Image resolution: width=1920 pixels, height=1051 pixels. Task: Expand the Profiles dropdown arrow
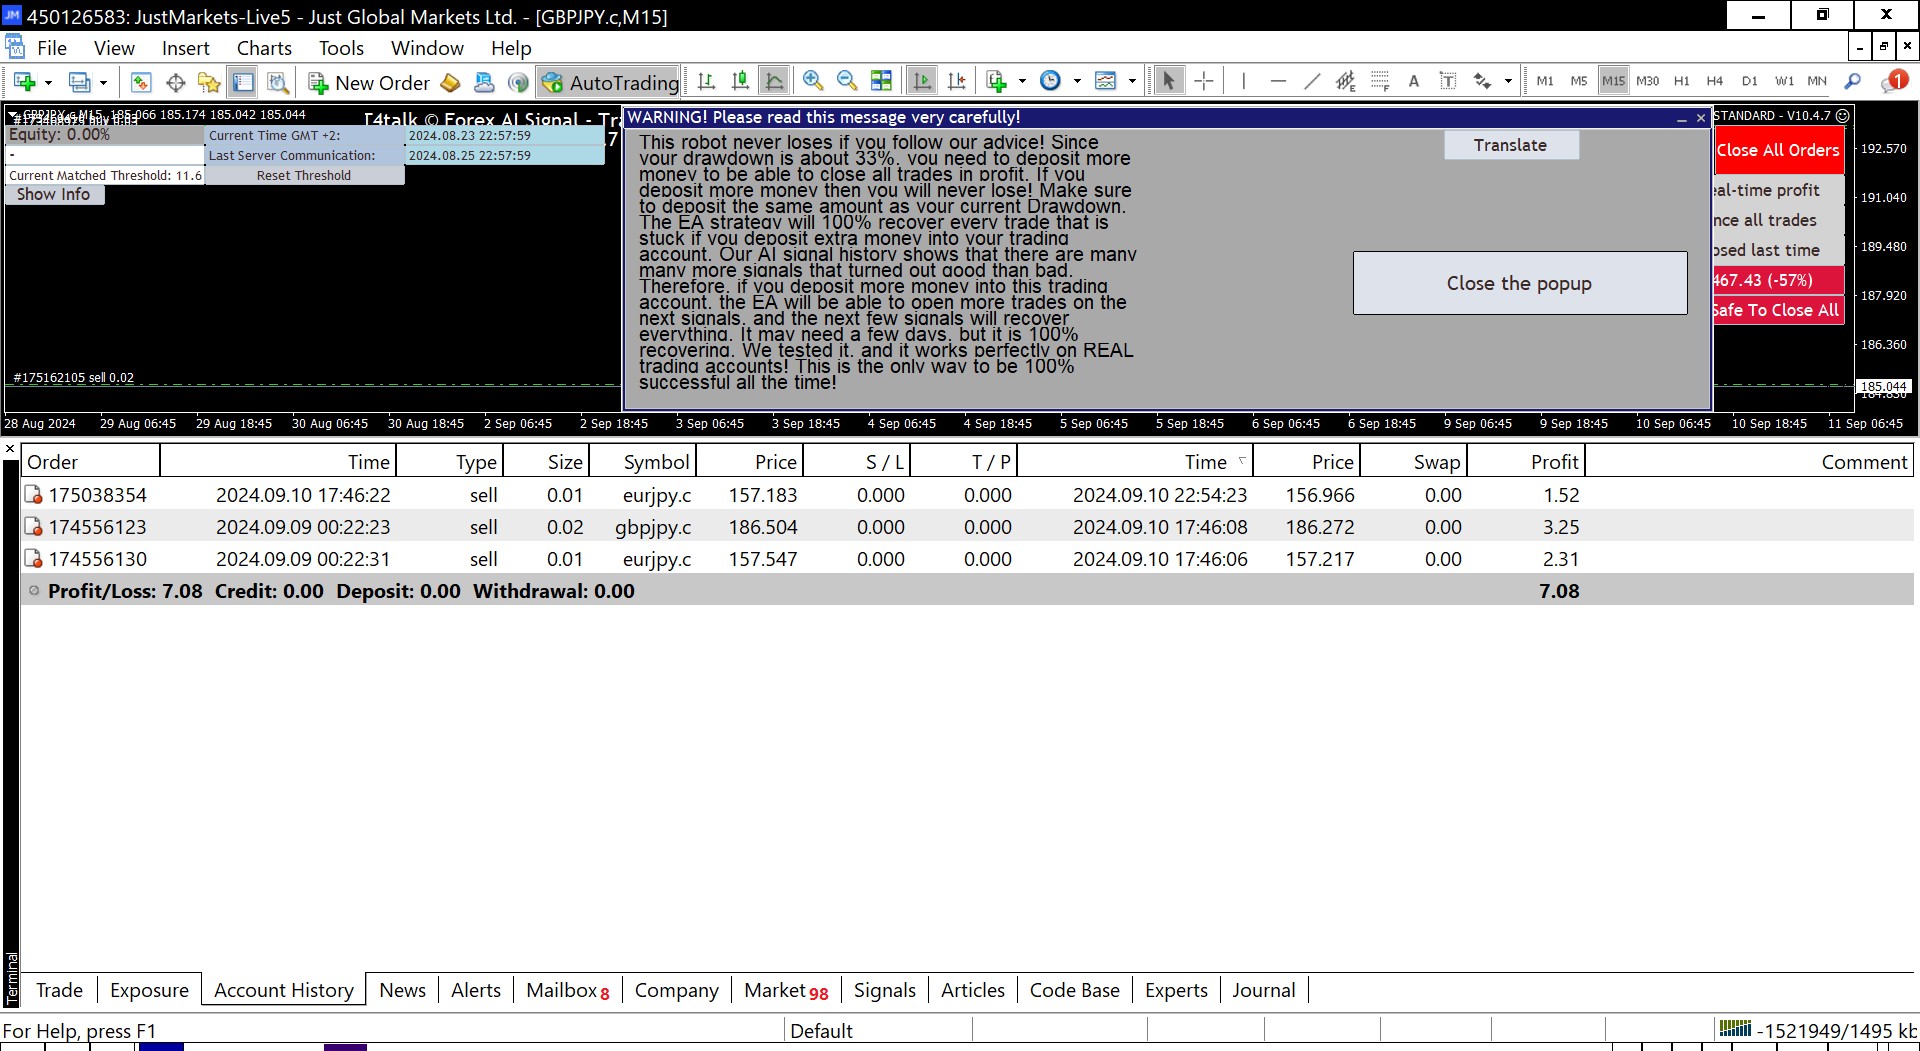pos(103,82)
